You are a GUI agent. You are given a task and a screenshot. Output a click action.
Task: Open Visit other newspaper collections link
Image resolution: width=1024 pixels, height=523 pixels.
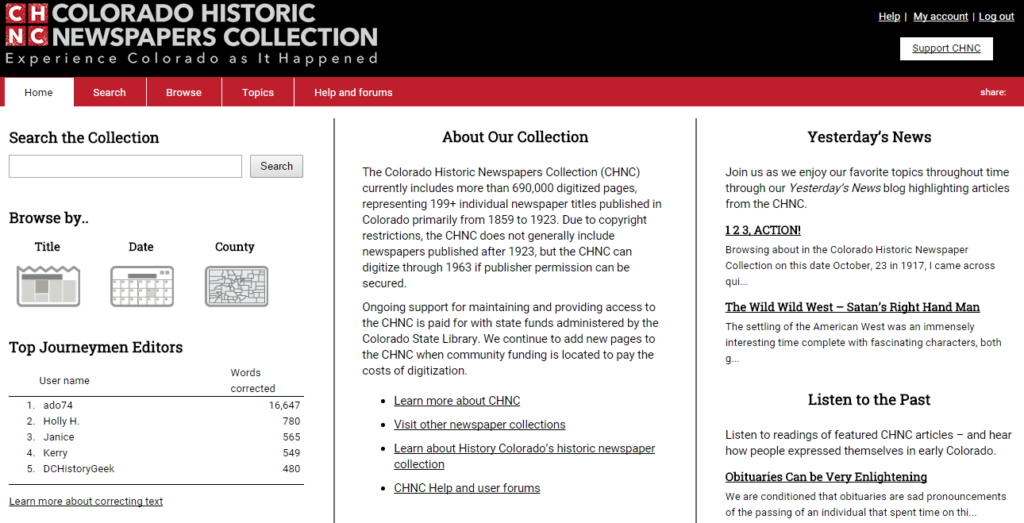[479, 424]
